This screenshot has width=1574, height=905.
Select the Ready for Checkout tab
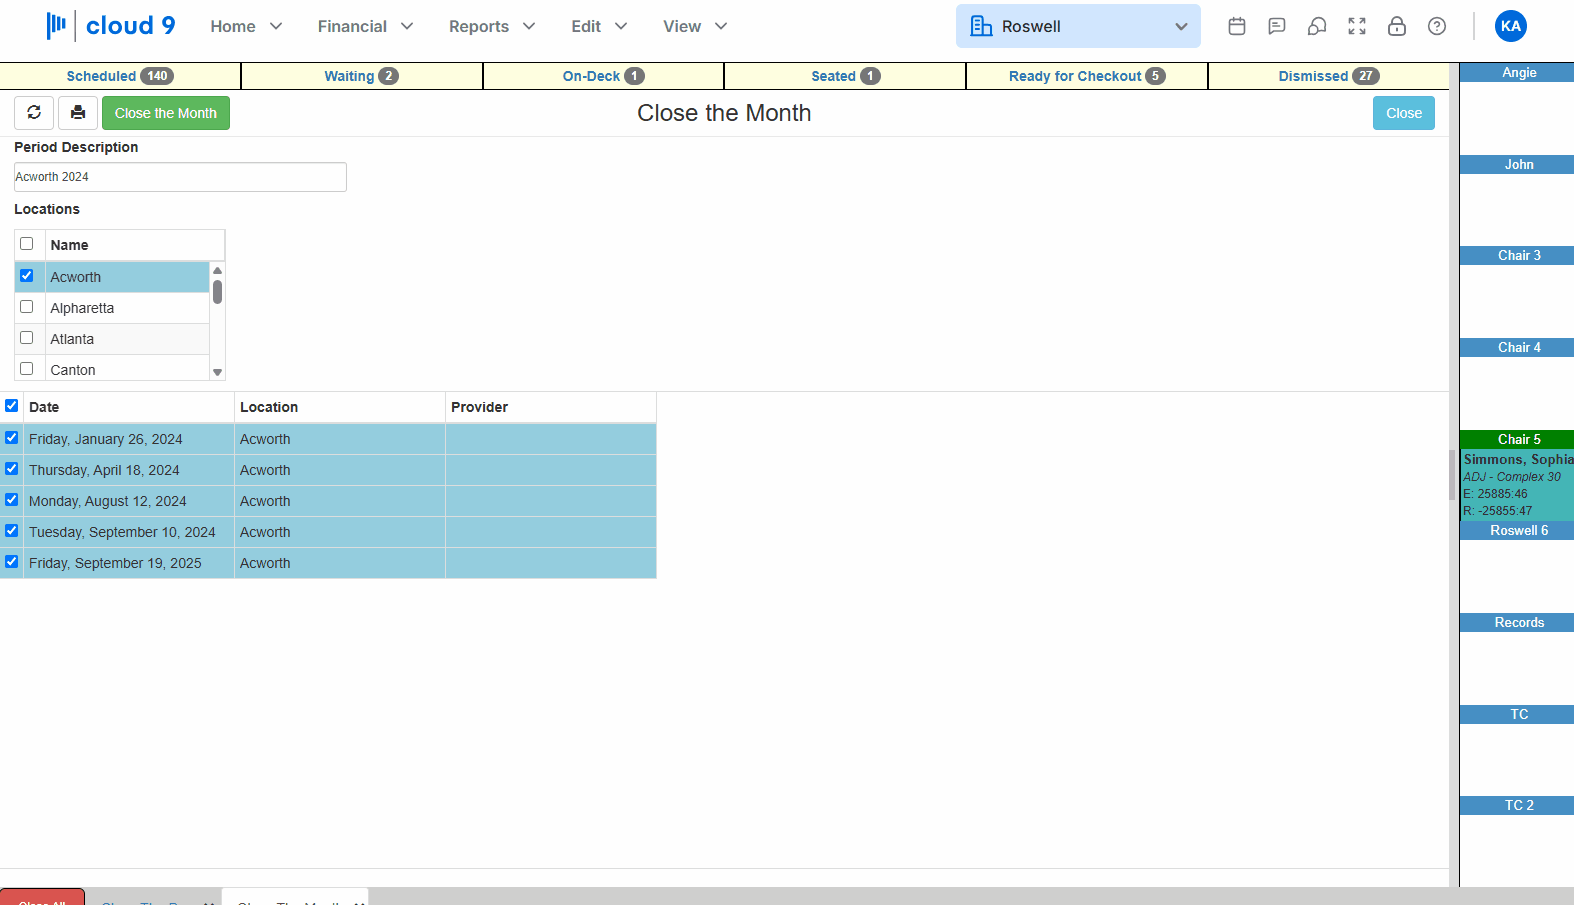pos(1087,76)
